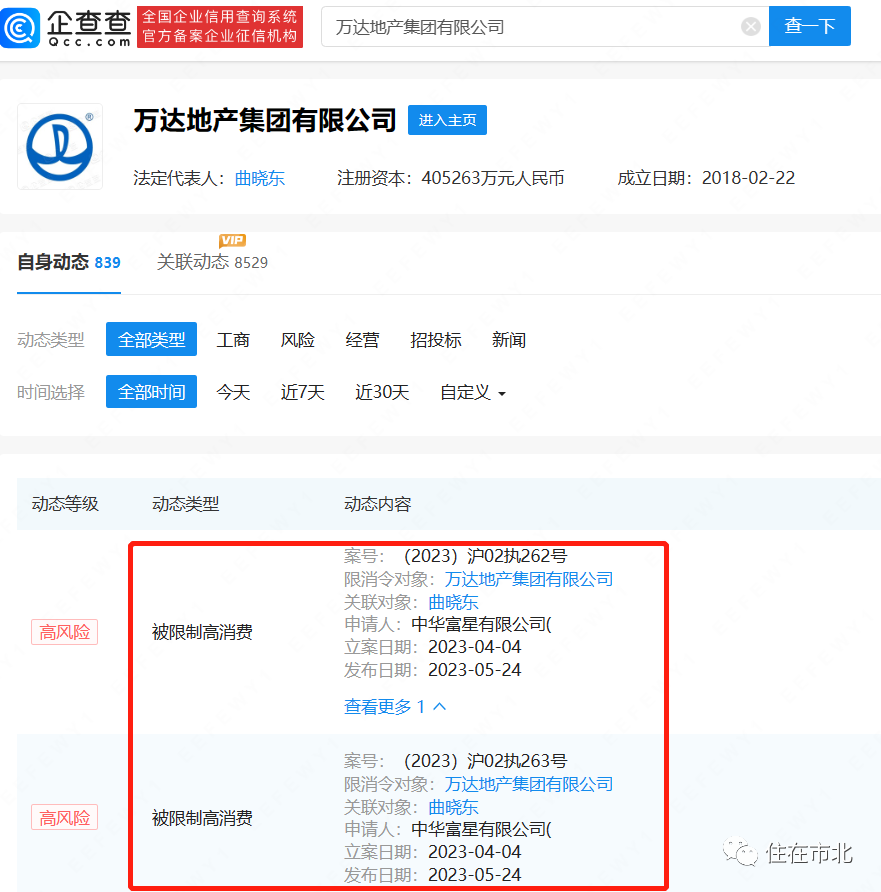Select the 全部类型 filter
Viewport: 881px width, 892px height.
(151, 340)
